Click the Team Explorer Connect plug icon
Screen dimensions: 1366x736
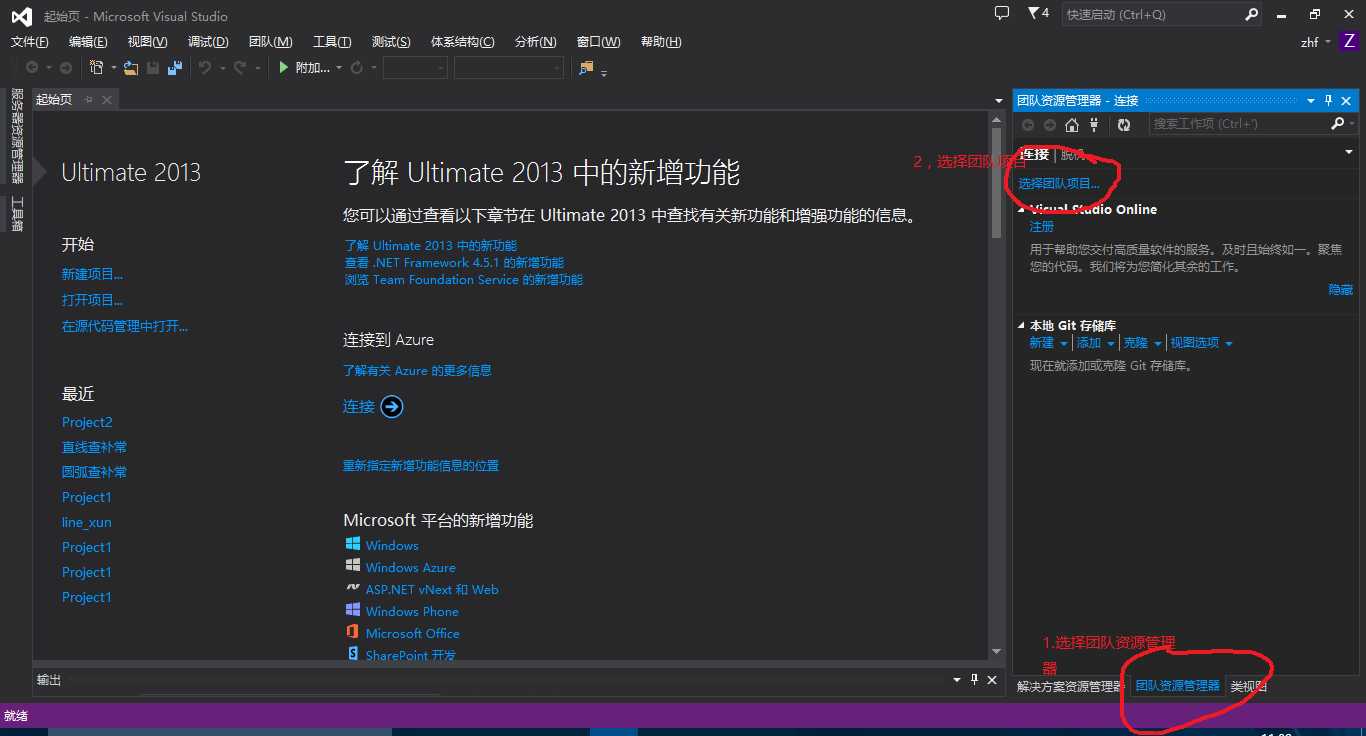click(x=1094, y=125)
